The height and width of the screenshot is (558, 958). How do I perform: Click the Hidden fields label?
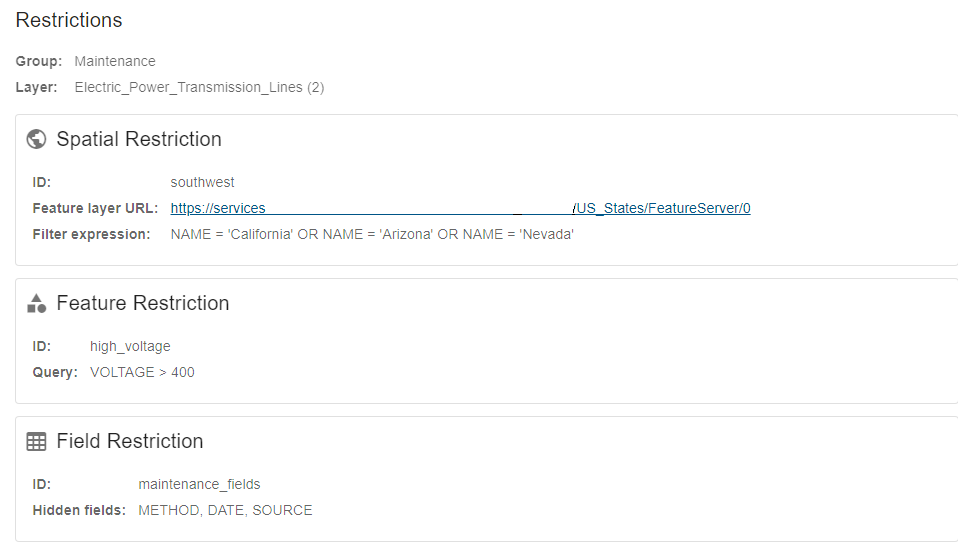[x=79, y=510]
